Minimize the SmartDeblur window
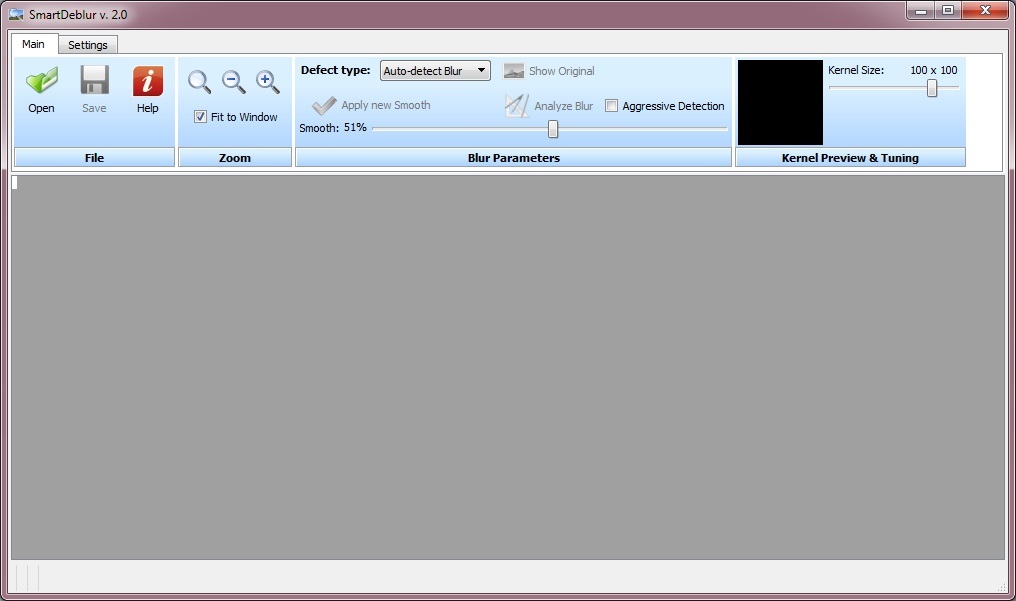The image size is (1016, 601). coord(920,10)
